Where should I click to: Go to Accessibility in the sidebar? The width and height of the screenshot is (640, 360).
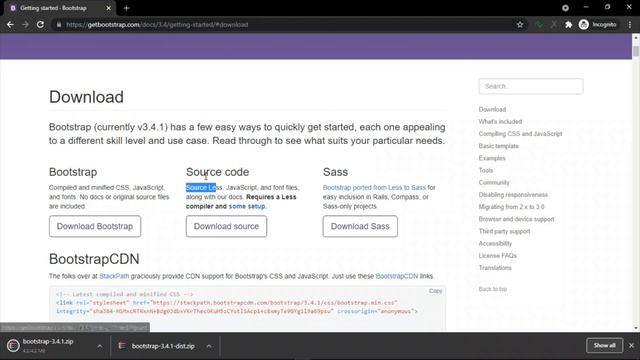point(495,243)
